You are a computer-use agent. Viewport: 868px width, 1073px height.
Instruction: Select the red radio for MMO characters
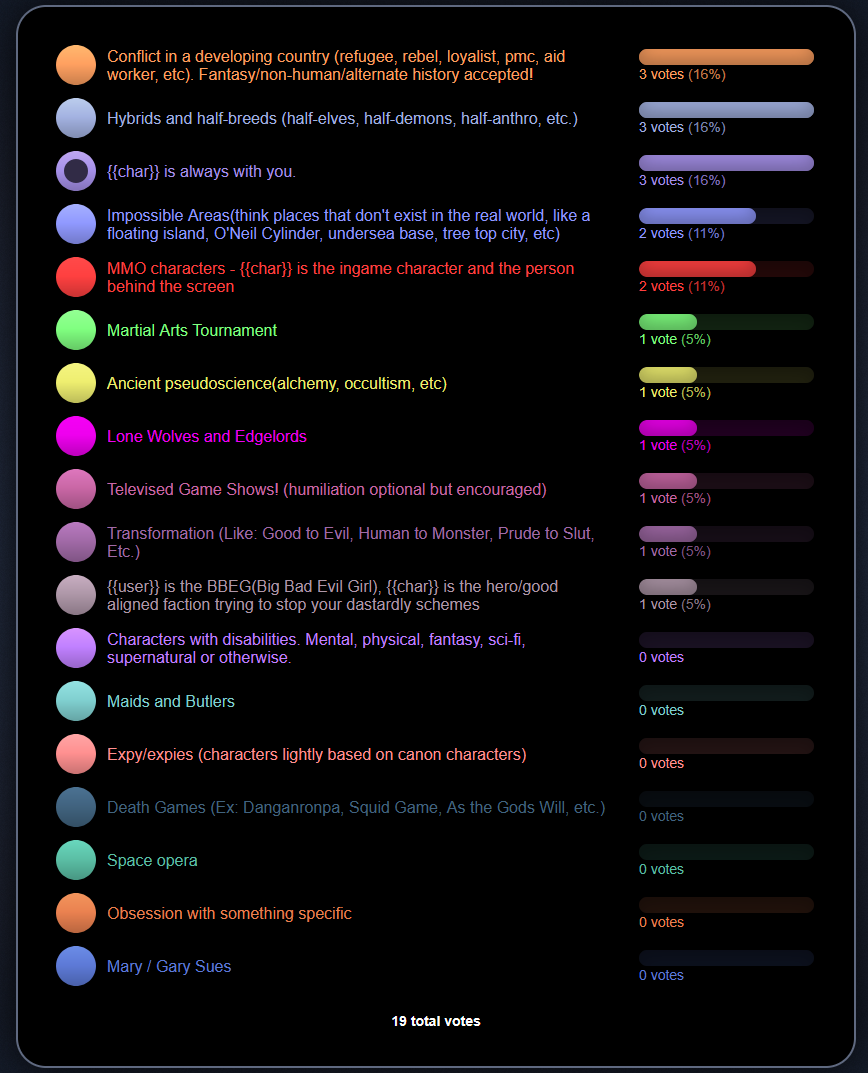(x=76, y=277)
